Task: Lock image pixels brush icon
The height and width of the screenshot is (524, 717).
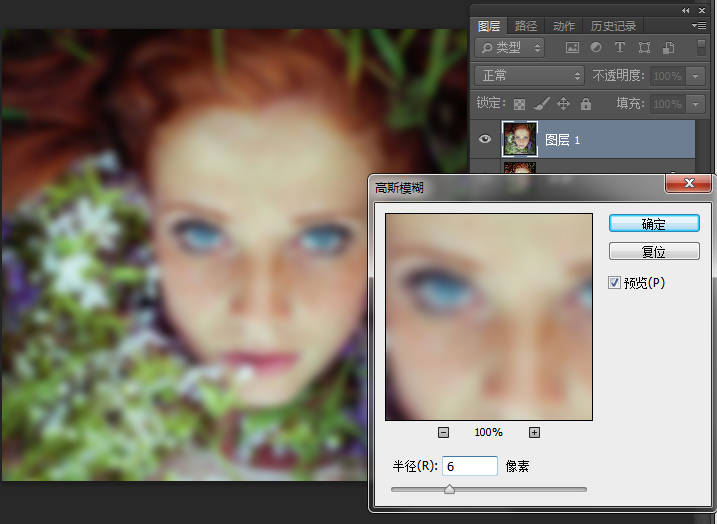Action: tap(541, 104)
